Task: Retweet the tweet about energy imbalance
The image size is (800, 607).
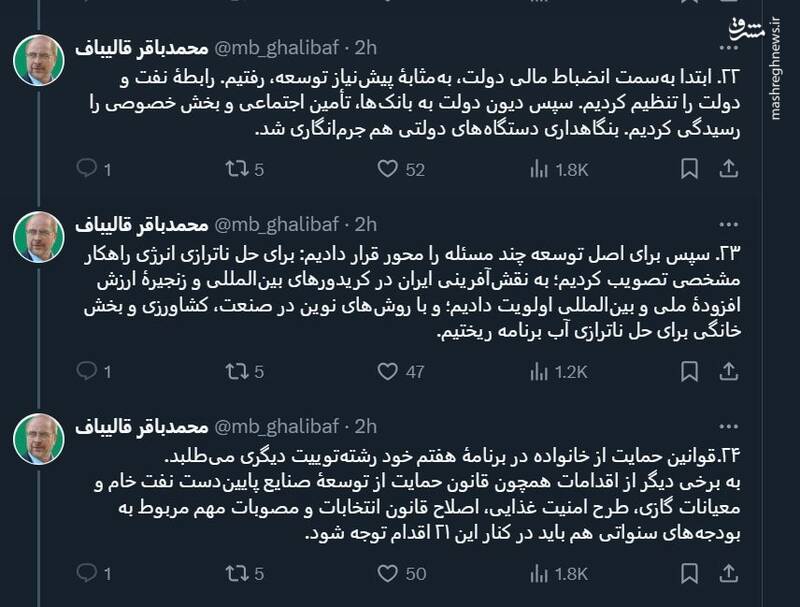Action: click(235, 372)
